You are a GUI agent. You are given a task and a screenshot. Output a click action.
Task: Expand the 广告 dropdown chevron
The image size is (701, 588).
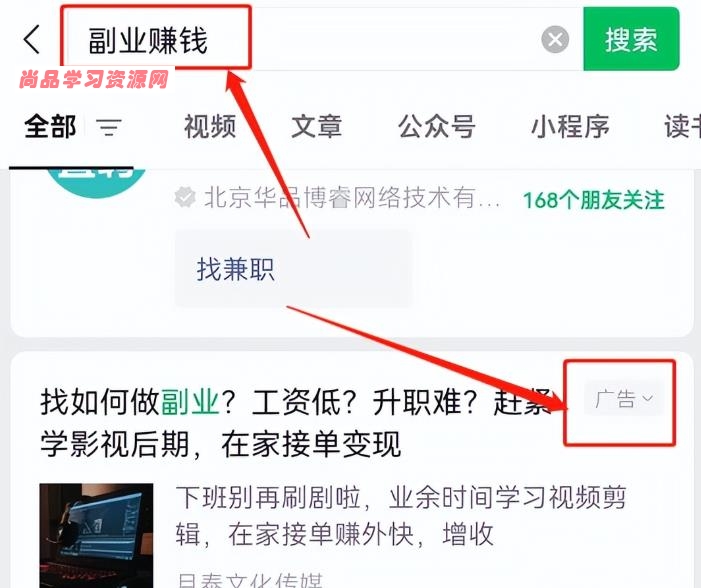(x=647, y=398)
